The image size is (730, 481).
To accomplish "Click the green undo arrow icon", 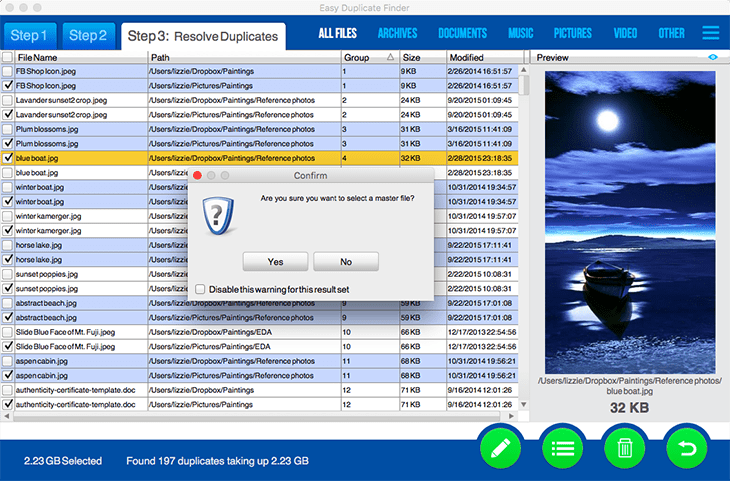I will (x=686, y=447).
